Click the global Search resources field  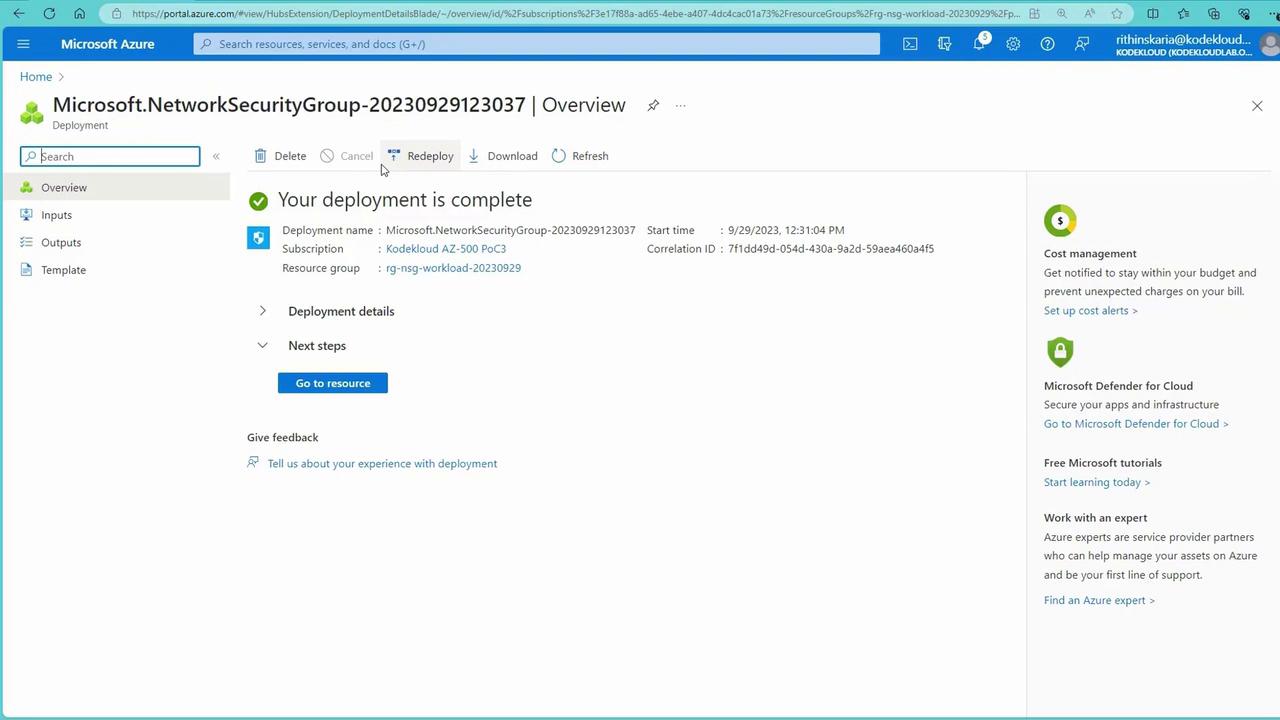(x=537, y=44)
